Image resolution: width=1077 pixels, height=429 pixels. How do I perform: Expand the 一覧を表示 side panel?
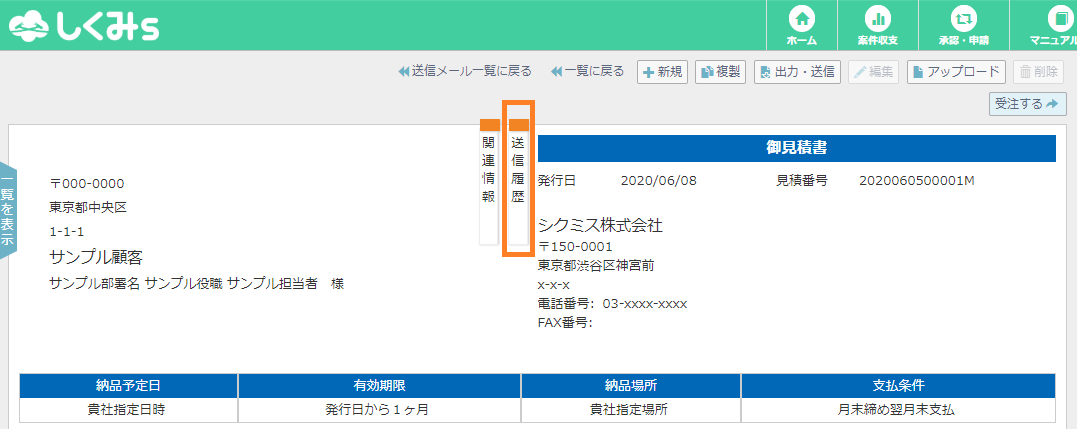pyautogui.click(x=8, y=210)
